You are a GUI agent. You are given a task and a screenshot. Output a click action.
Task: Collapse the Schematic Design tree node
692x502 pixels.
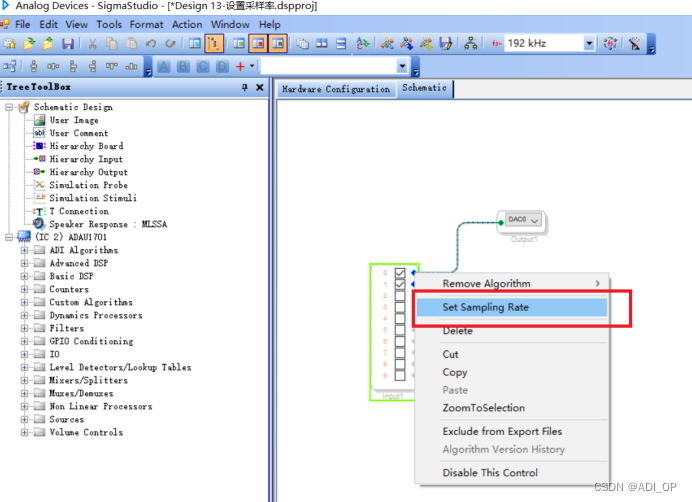[9, 107]
